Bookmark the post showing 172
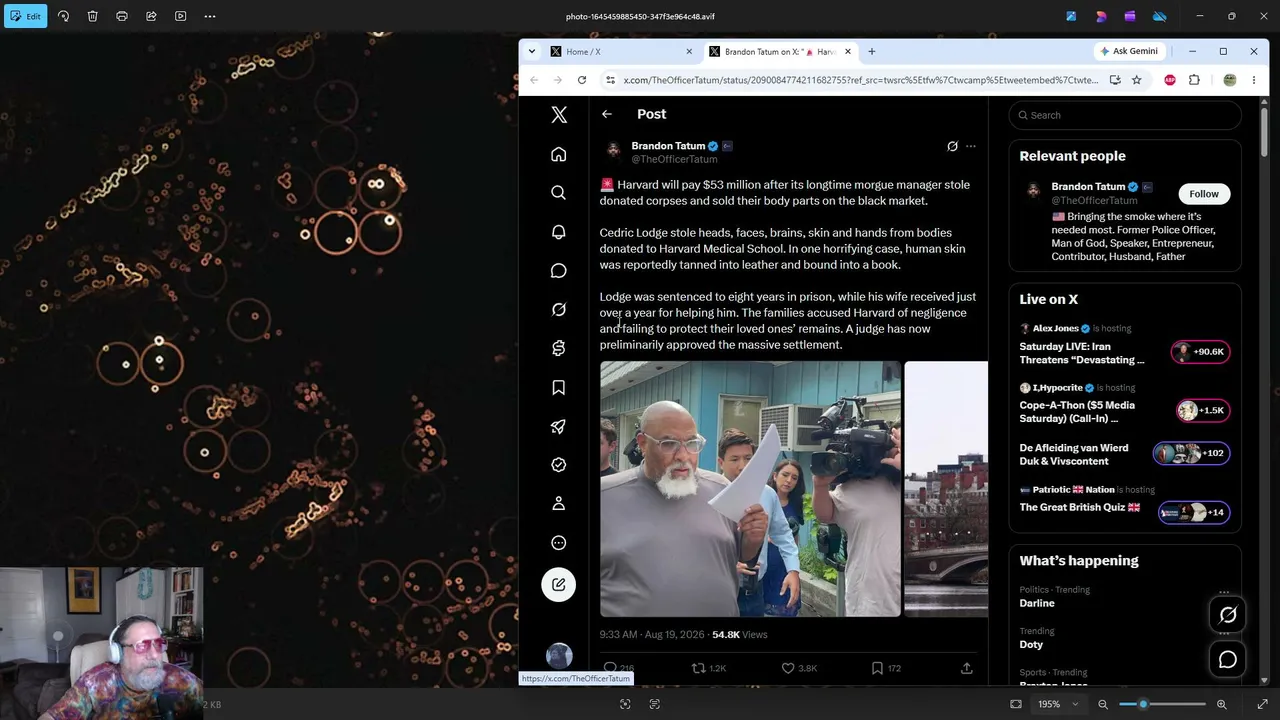The height and width of the screenshot is (720, 1280). point(886,668)
